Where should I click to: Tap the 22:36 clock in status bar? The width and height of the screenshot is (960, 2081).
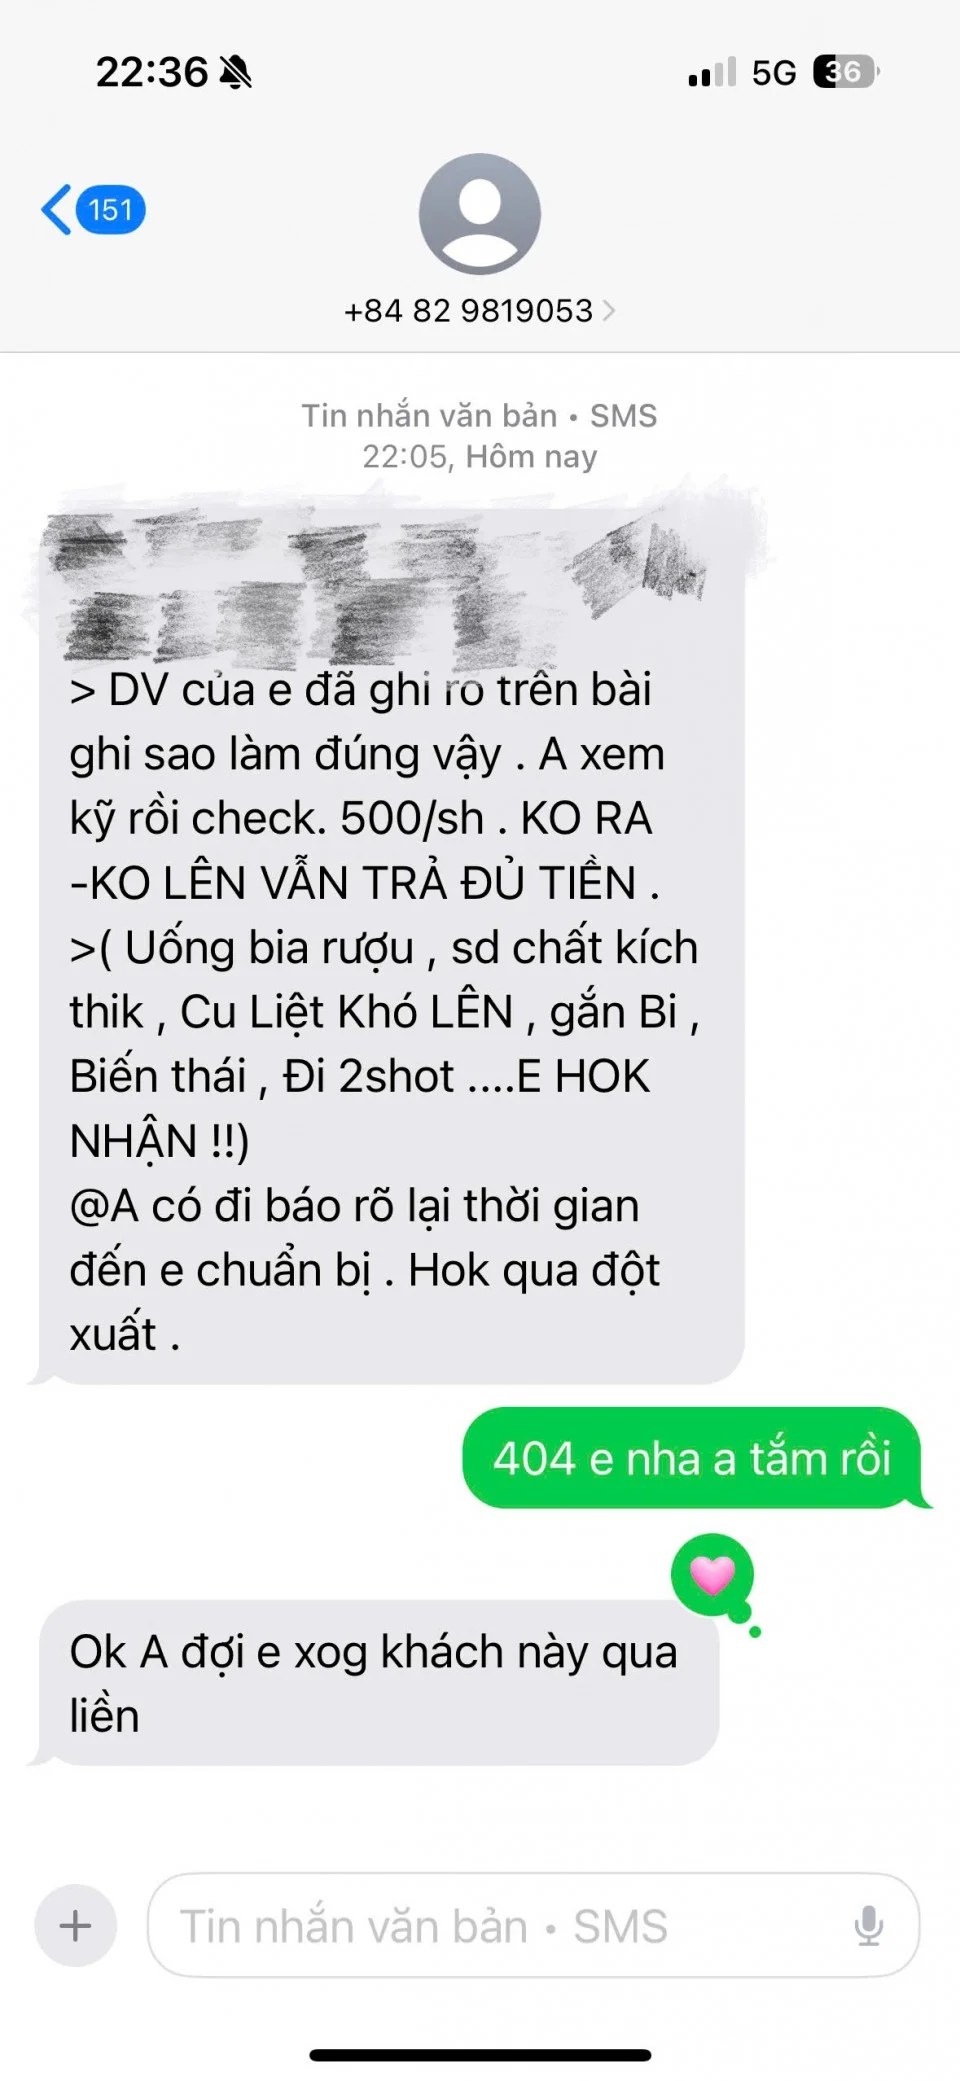click(x=151, y=73)
